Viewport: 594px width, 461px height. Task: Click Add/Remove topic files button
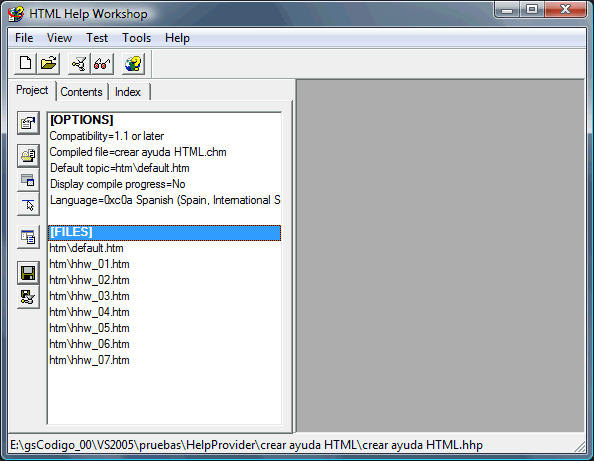[28, 155]
